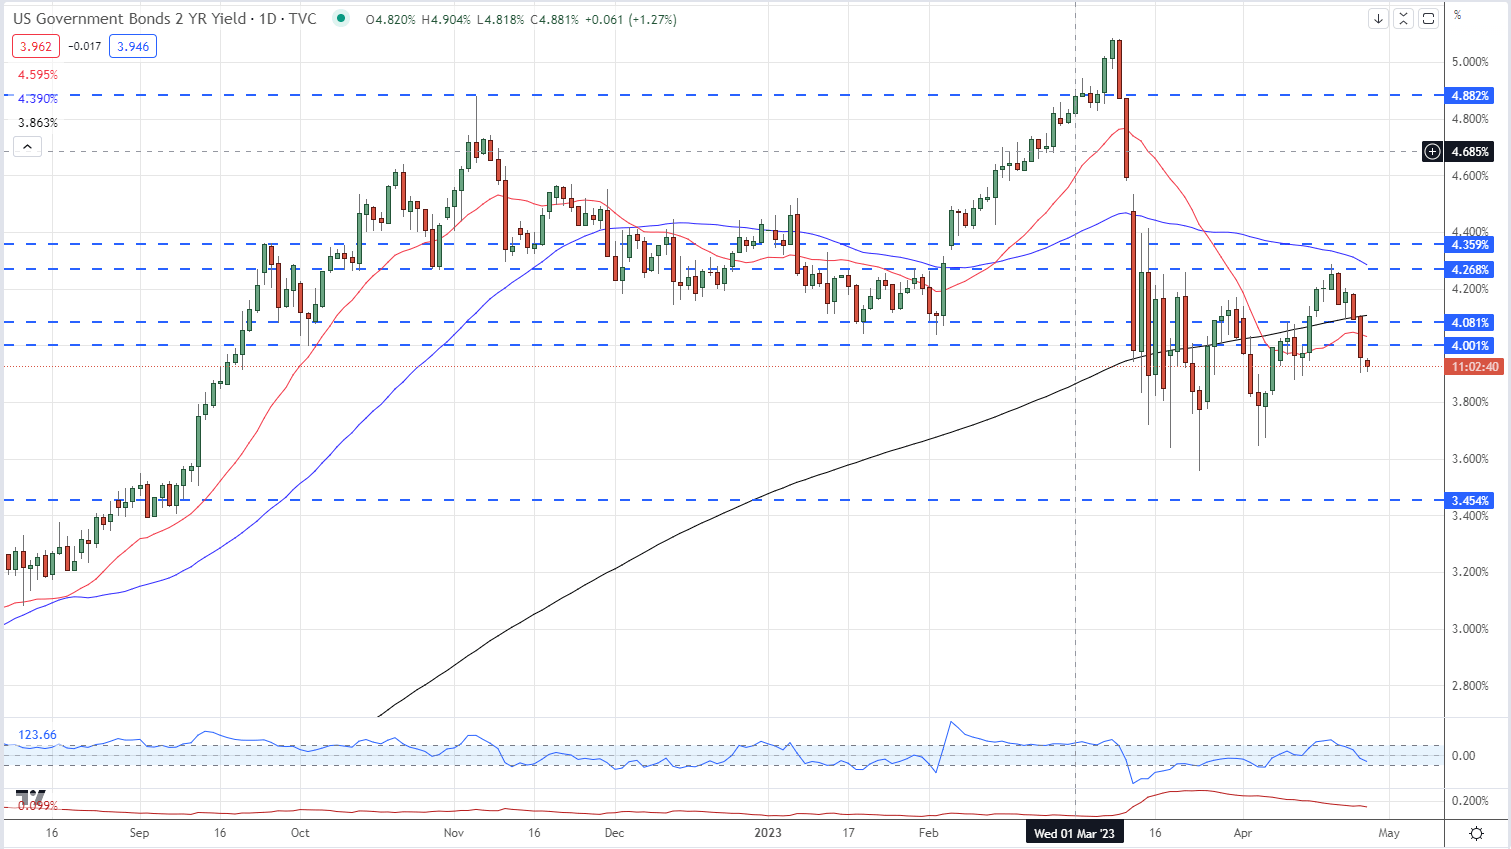This screenshot has width=1511, height=849.
Task: Click the May label on the time axis
Action: click(x=1389, y=833)
